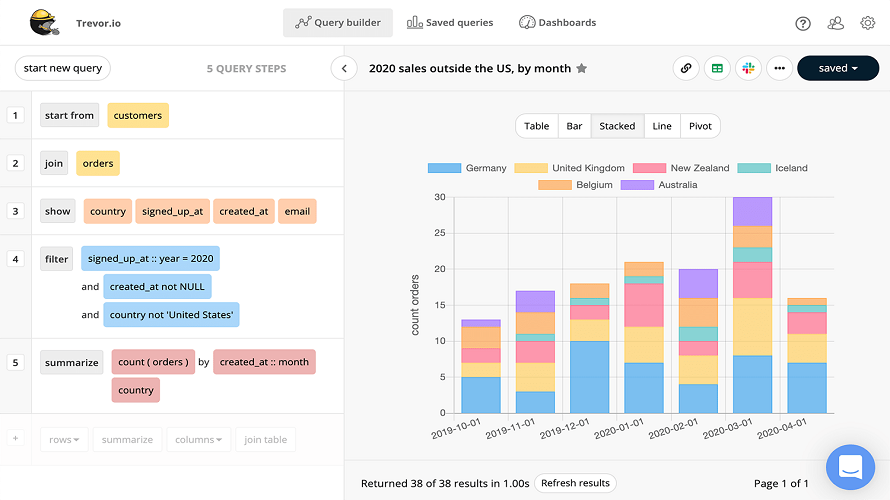Star the query title as favorite
Screen dimensions: 890x500
click(582, 69)
